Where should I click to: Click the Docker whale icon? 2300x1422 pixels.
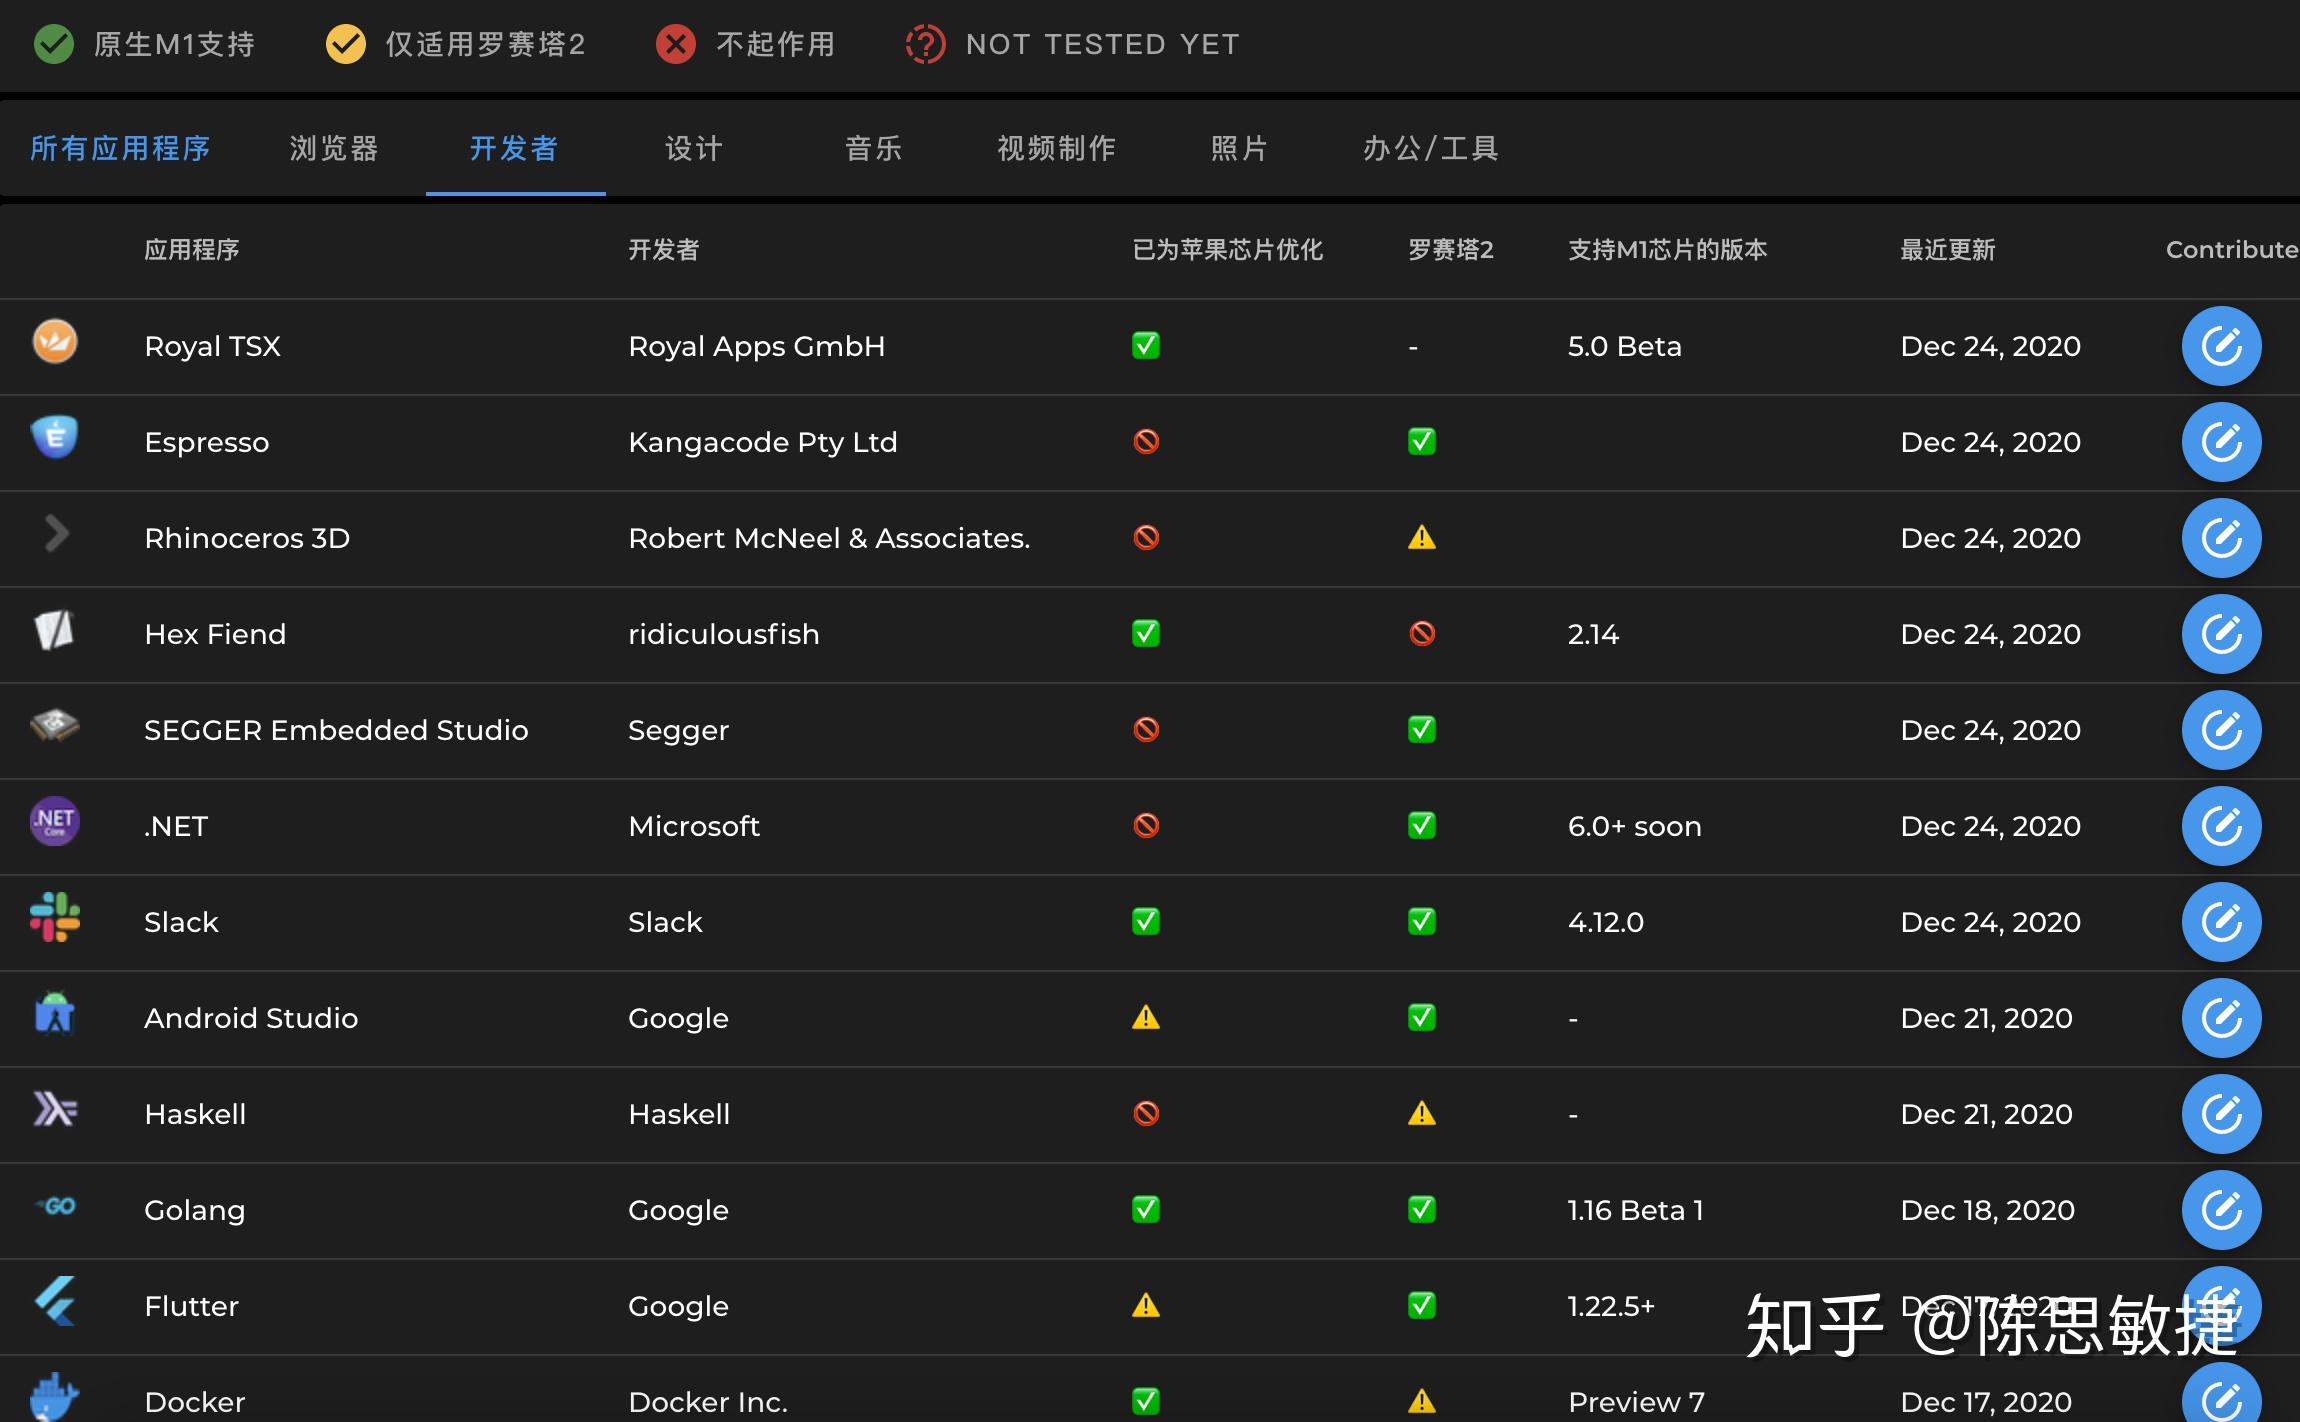tap(55, 1397)
